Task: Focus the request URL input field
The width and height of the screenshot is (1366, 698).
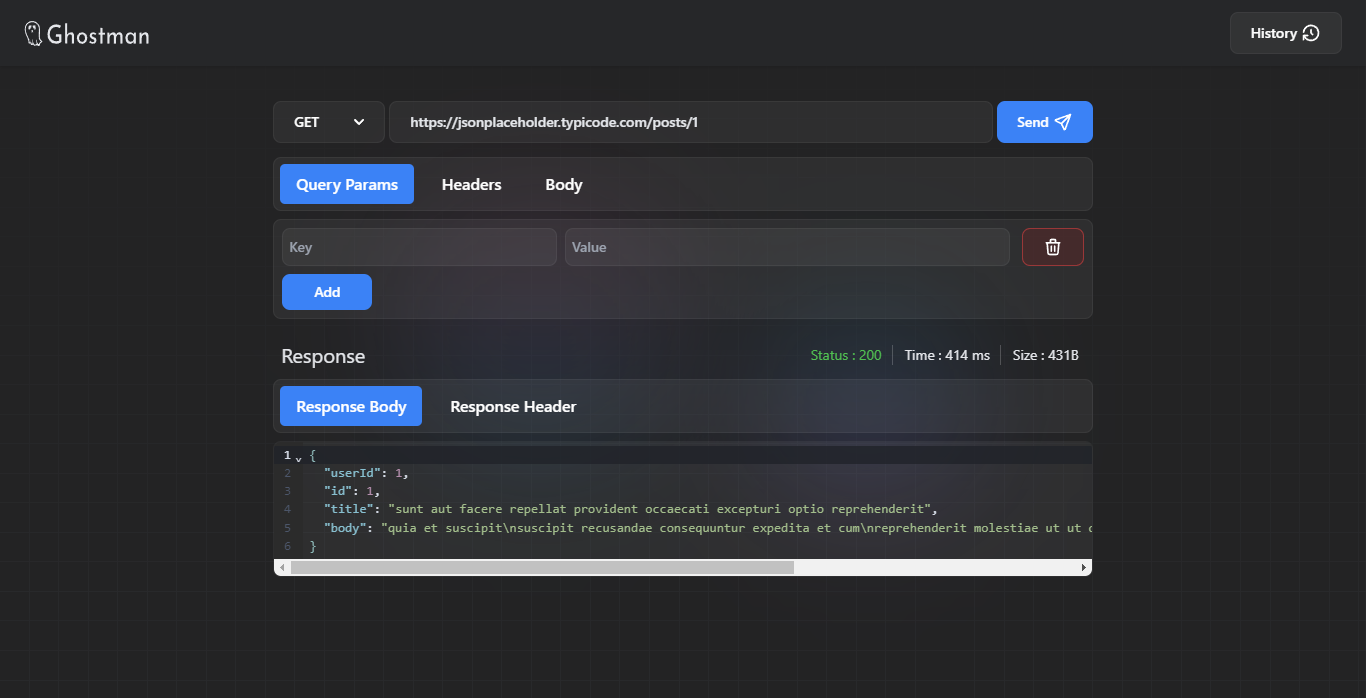Action: 691,122
